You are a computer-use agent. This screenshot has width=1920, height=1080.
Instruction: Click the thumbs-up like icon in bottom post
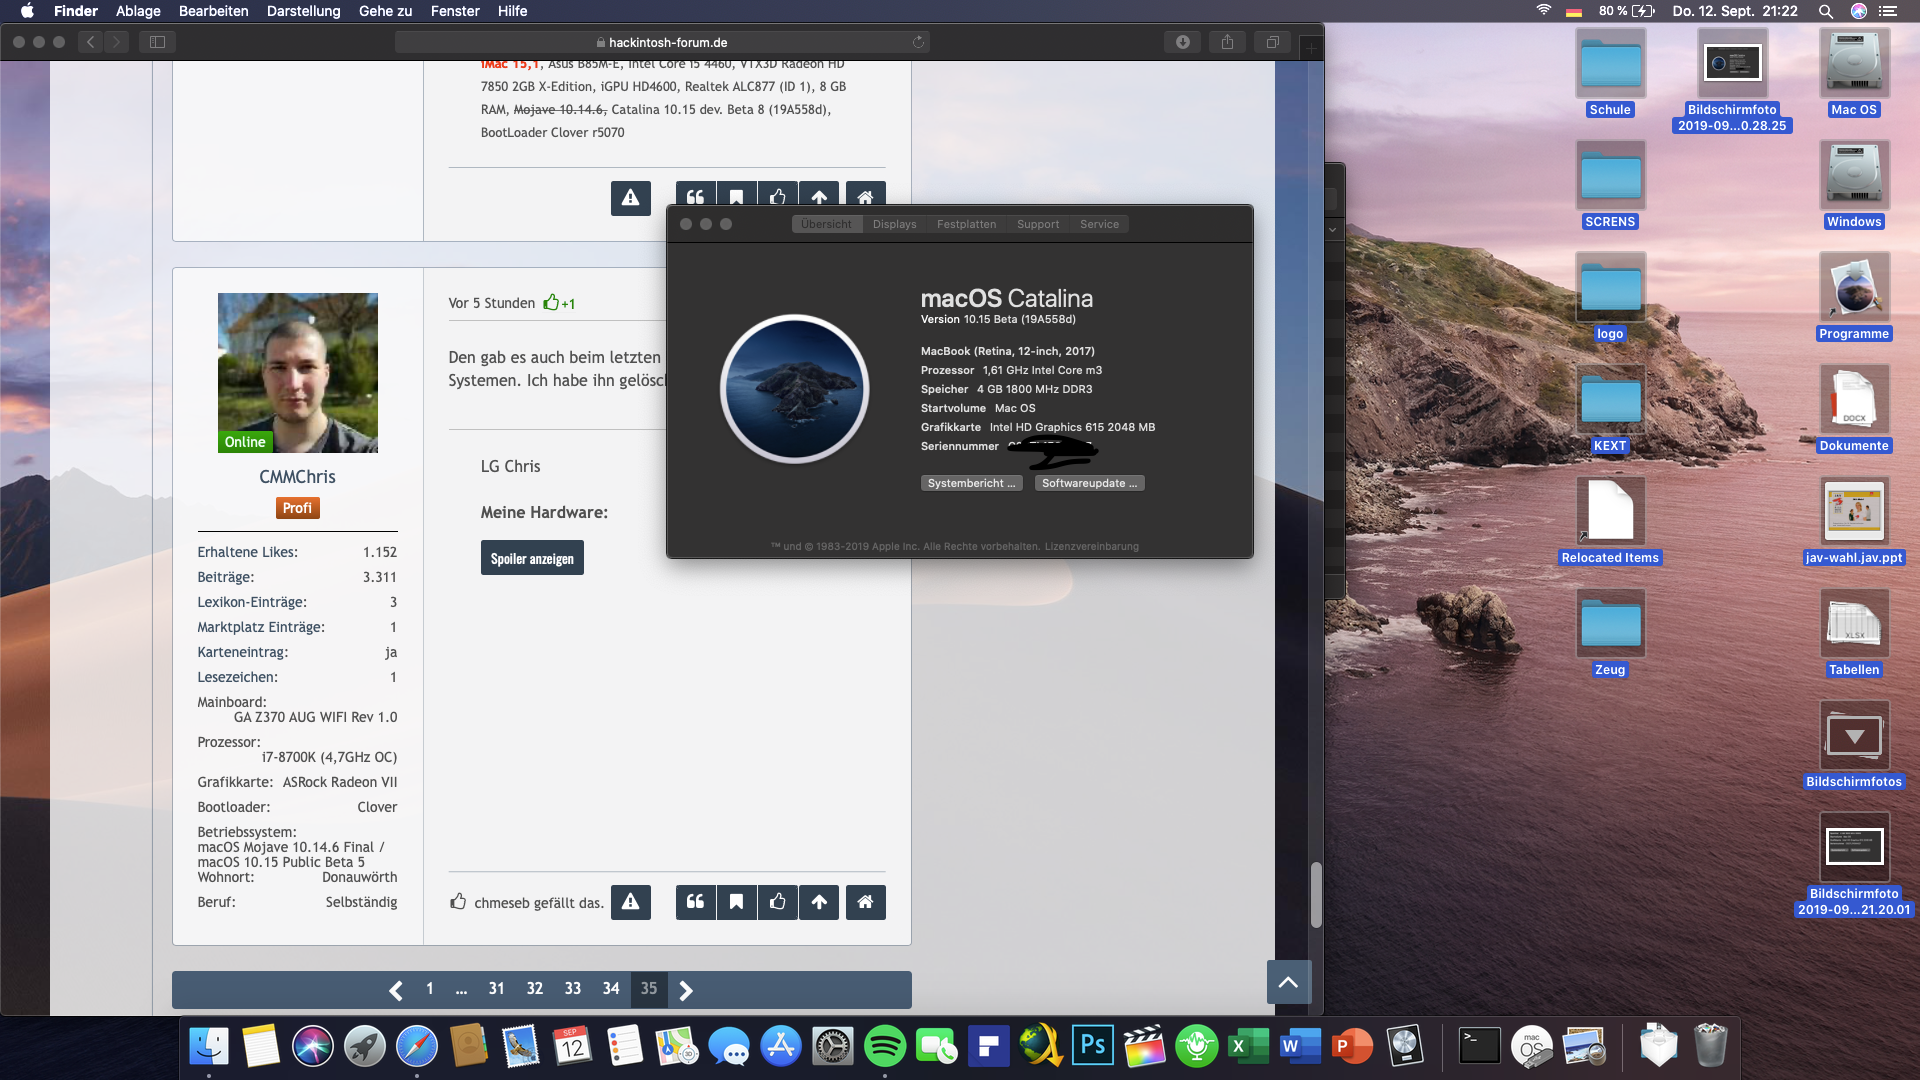point(778,902)
